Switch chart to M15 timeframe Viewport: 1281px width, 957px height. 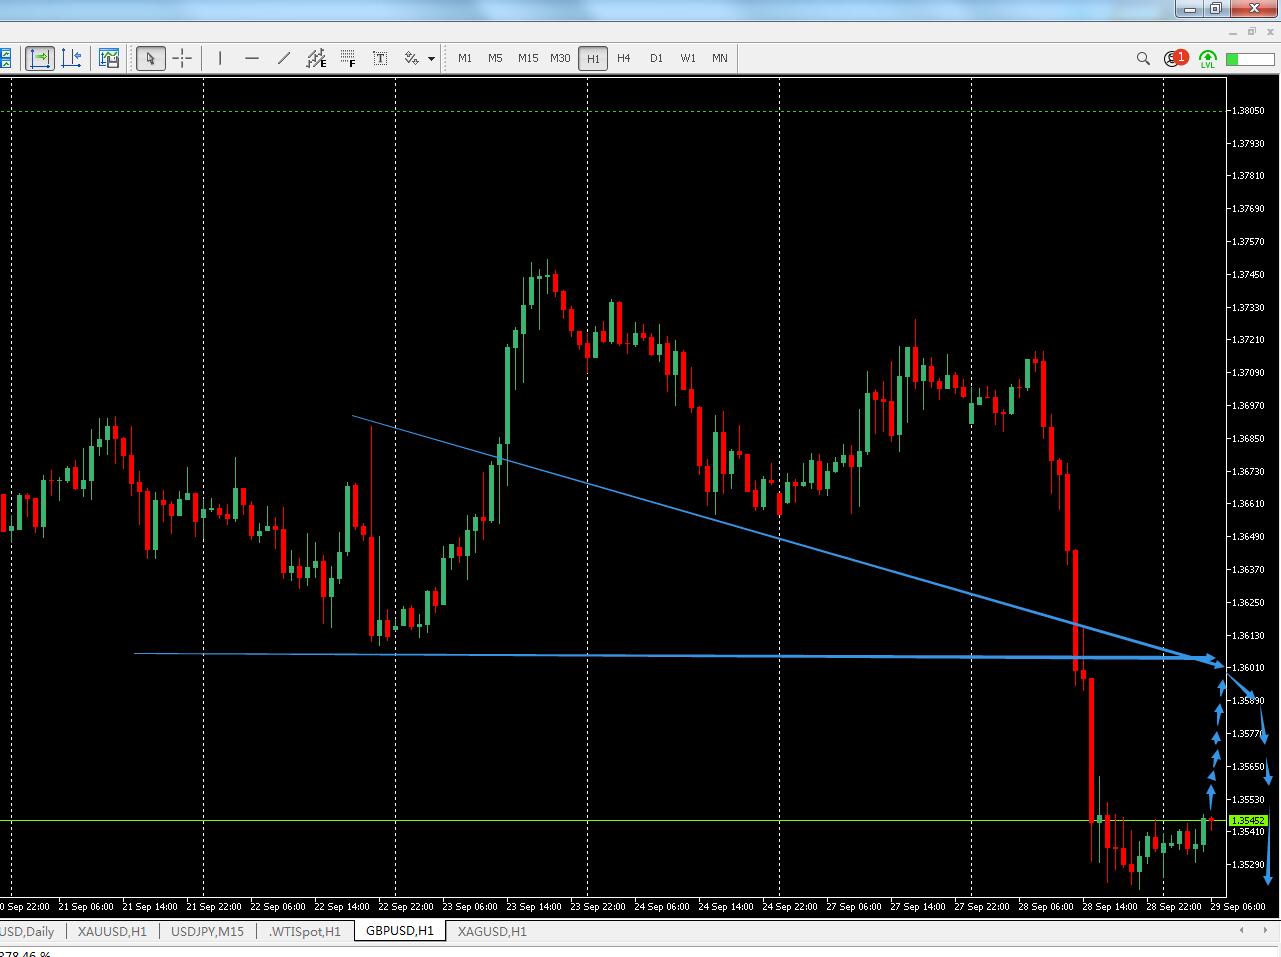click(x=528, y=58)
